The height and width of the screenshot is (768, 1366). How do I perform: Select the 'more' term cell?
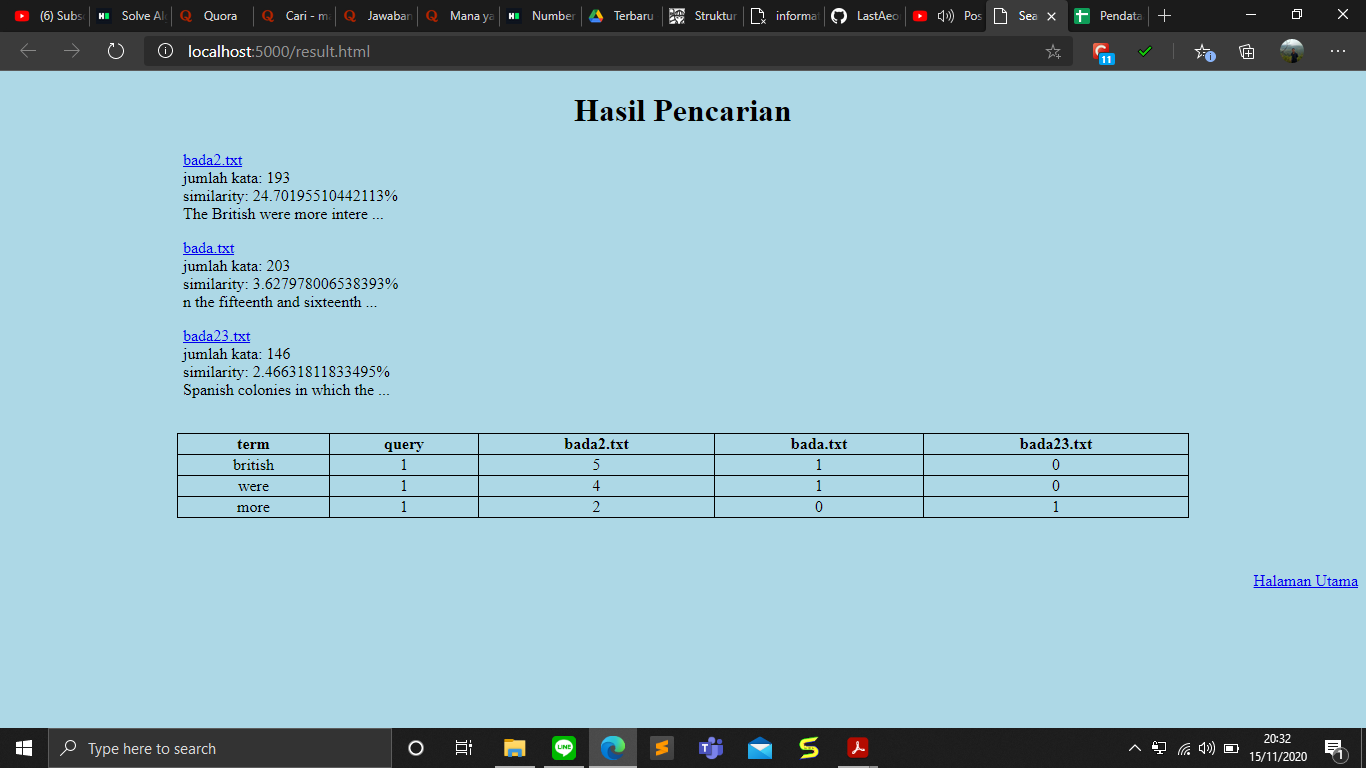[253, 507]
